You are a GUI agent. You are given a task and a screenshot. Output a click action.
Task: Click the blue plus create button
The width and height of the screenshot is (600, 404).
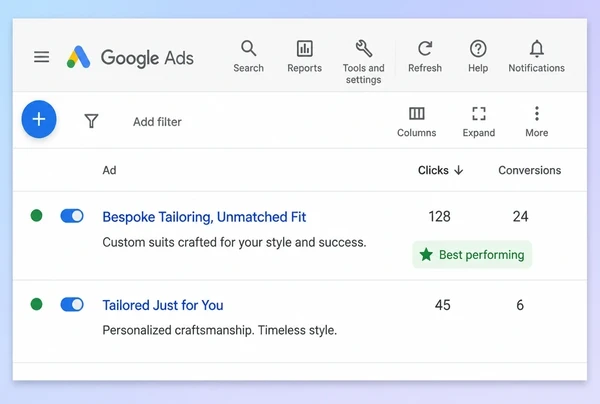point(39,119)
